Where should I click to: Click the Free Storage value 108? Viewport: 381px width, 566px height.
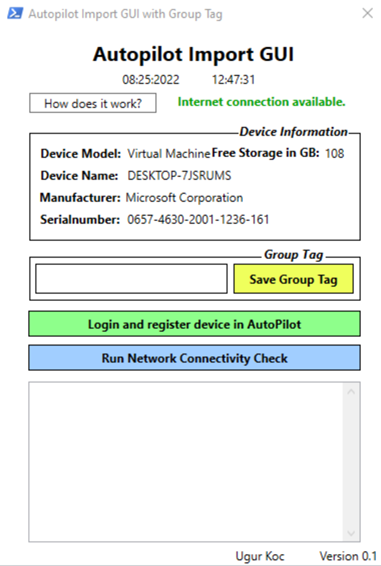click(334, 153)
